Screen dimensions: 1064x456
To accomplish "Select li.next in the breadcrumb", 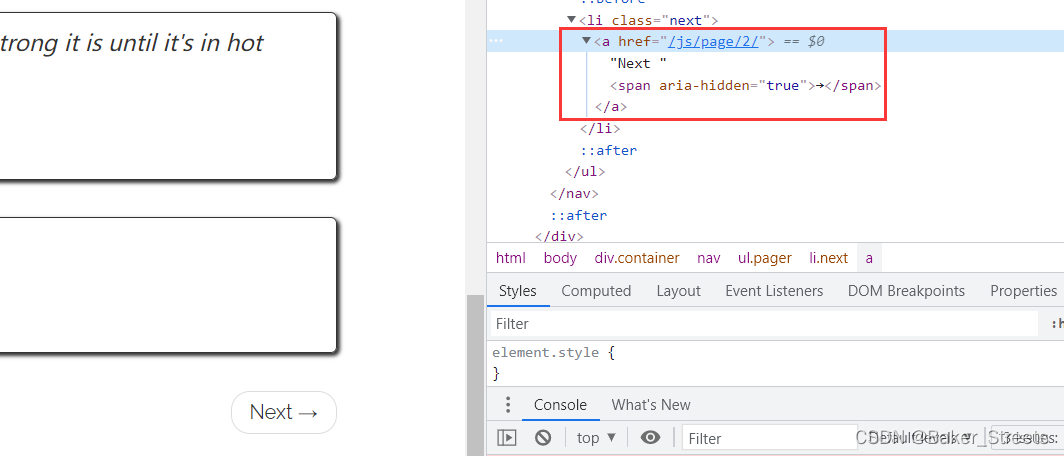I will point(828,258).
